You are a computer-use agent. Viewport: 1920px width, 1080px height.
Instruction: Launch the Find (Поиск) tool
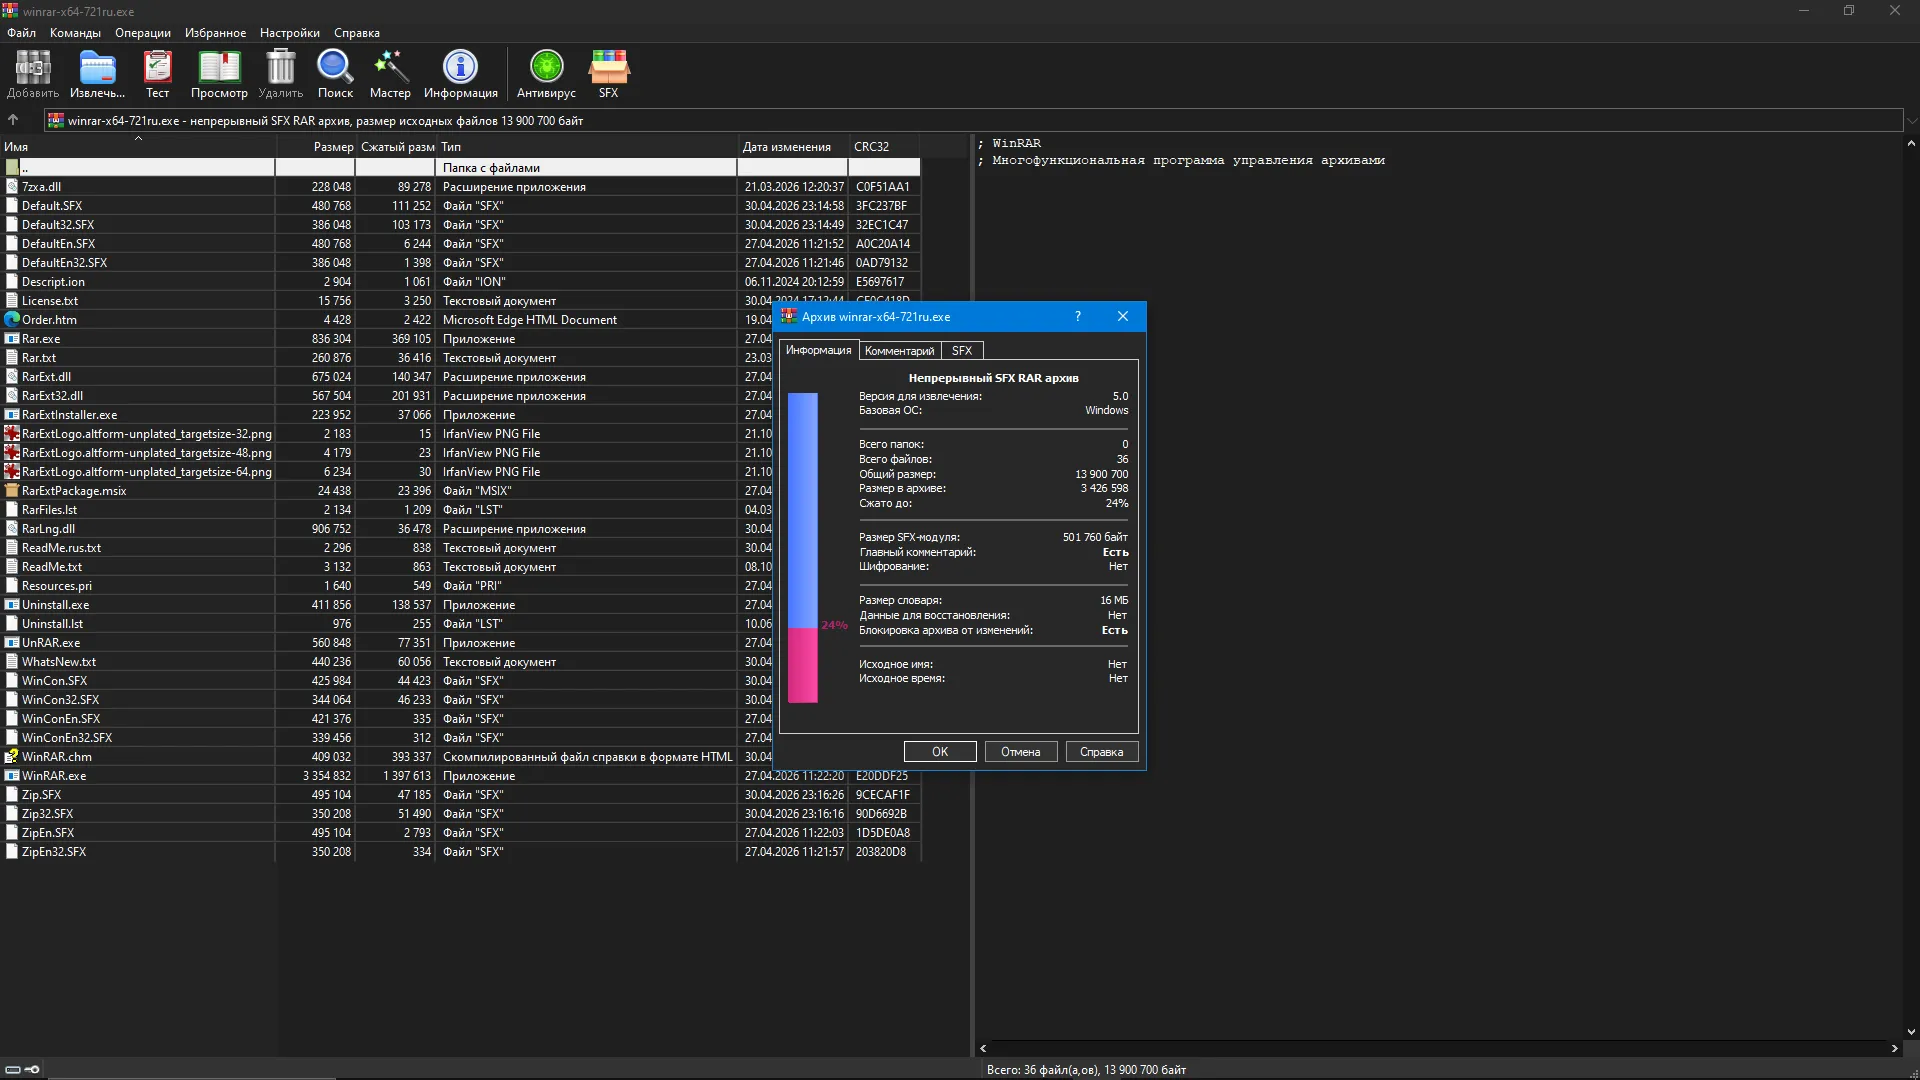(x=335, y=74)
